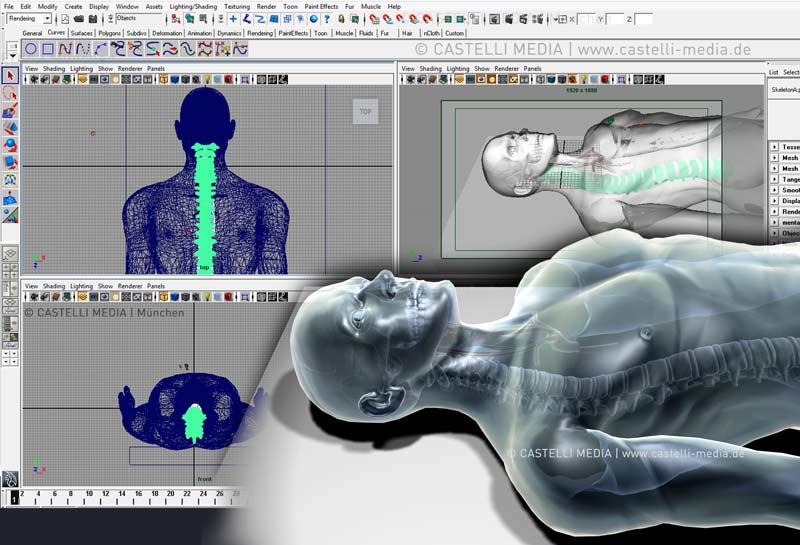The image size is (800, 545).
Task: Select the arrow Select tool in toolbox
Action: (10, 76)
